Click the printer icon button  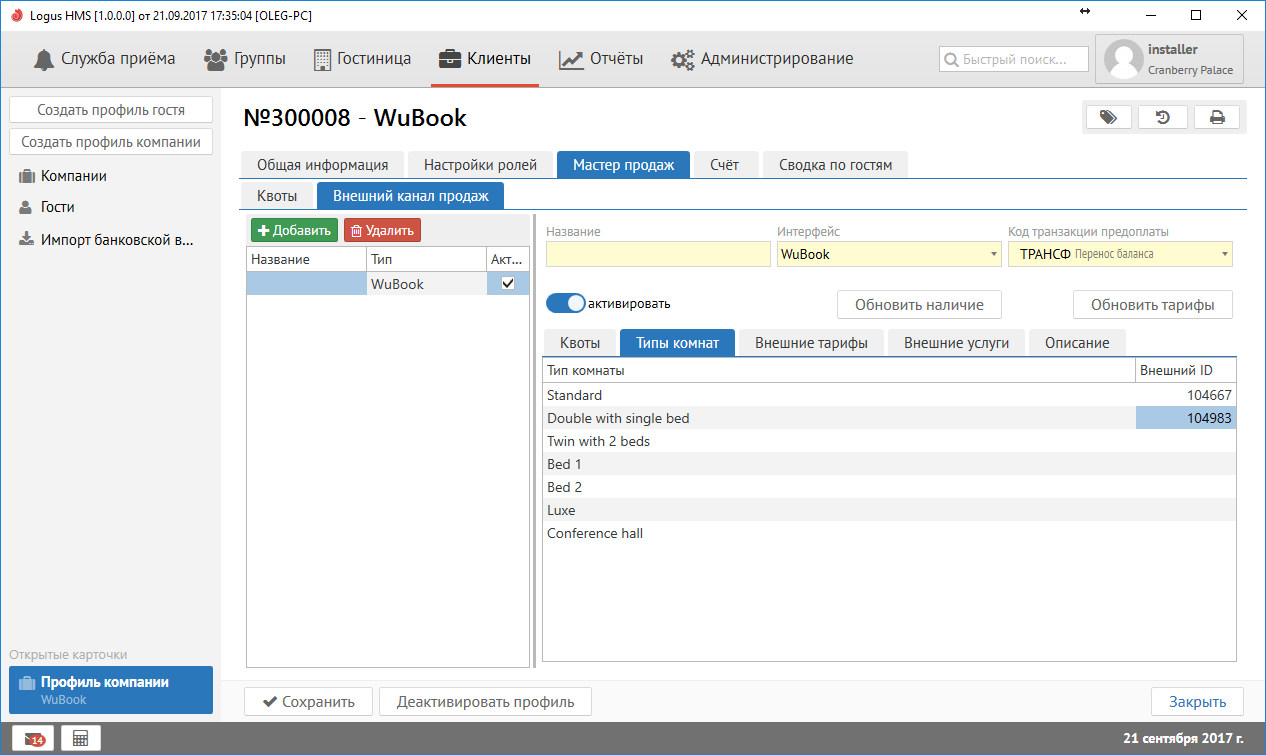tap(1217, 117)
